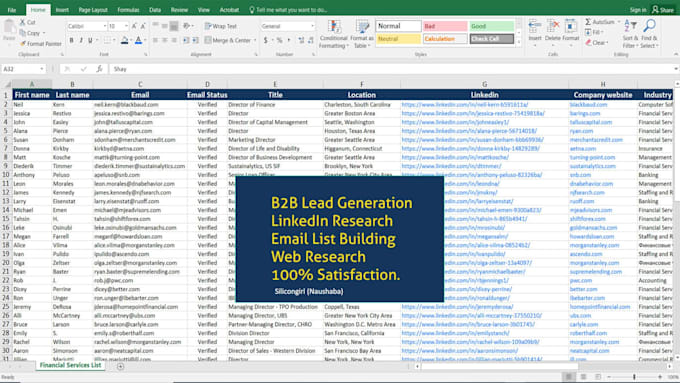
Task: Apply the Neutral cell style
Action: [x=398, y=39]
